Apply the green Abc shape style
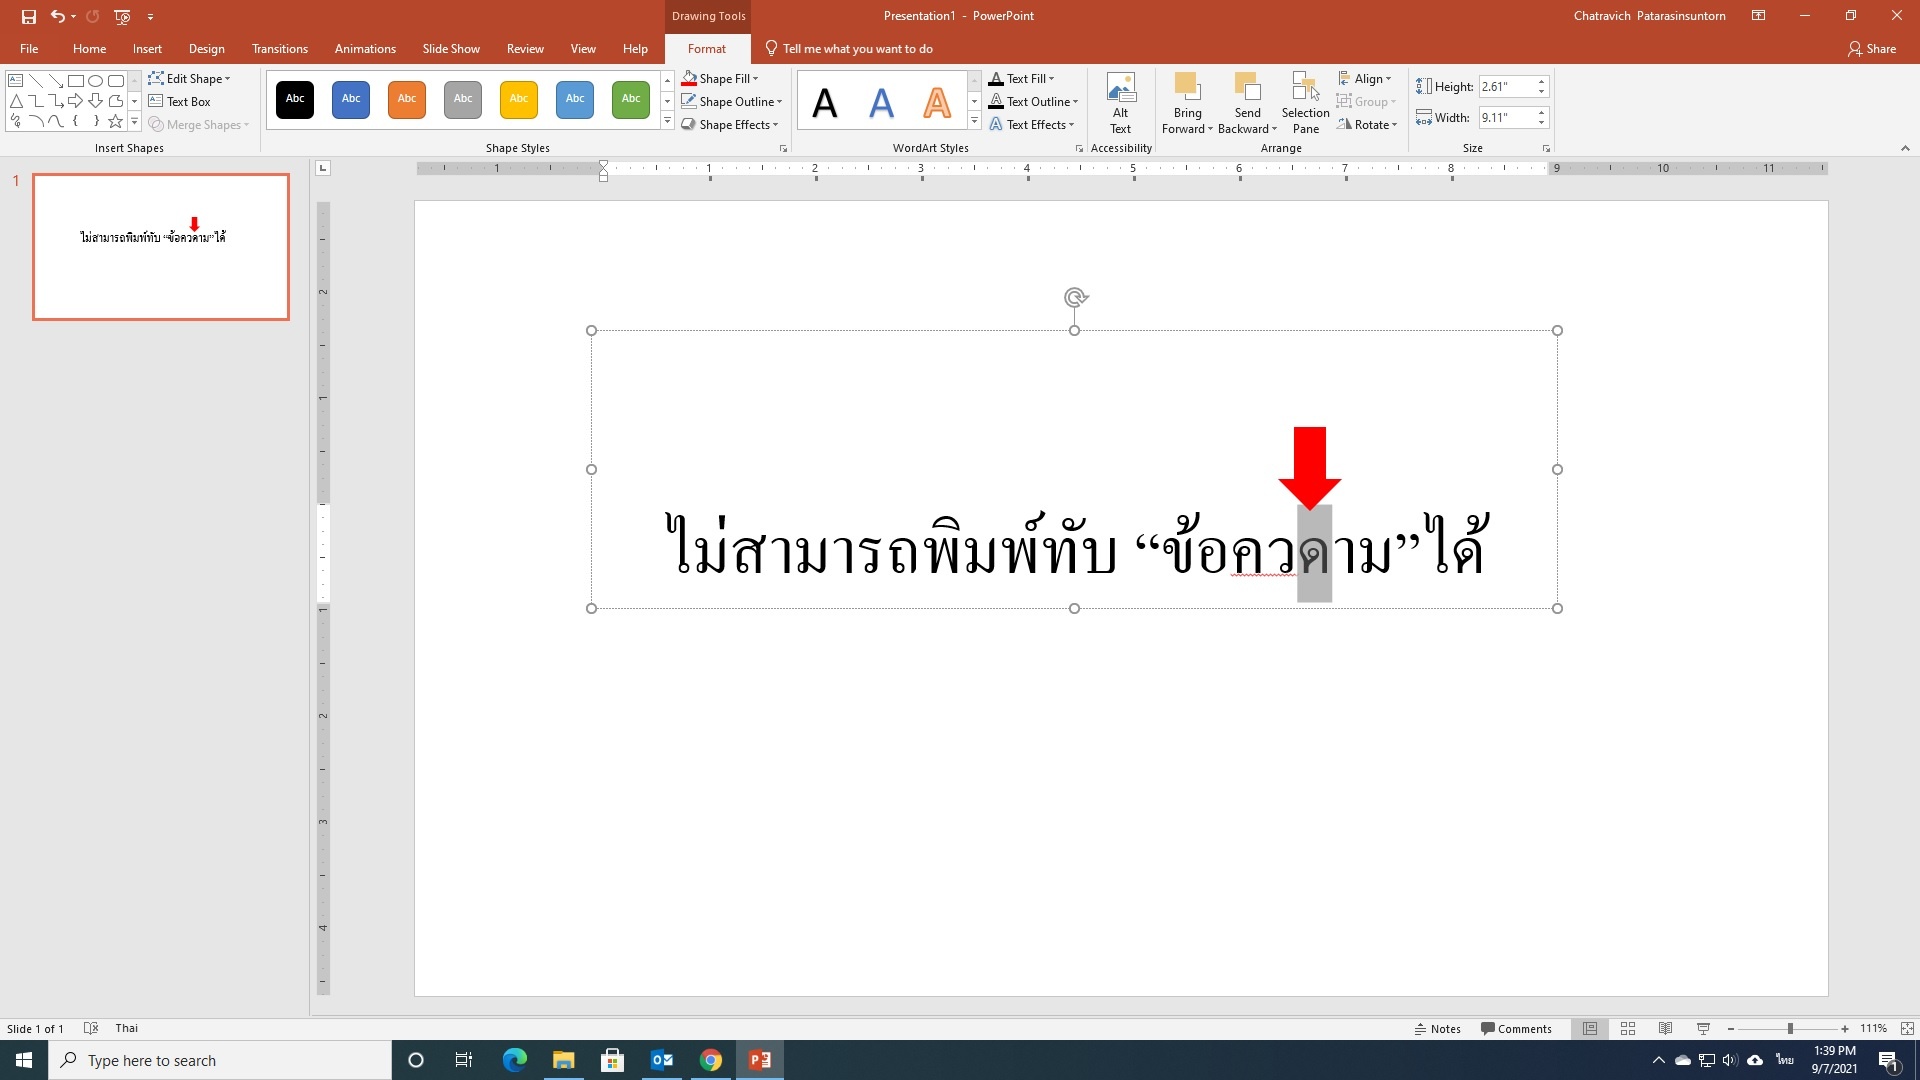1920x1080 pixels. 631,99
